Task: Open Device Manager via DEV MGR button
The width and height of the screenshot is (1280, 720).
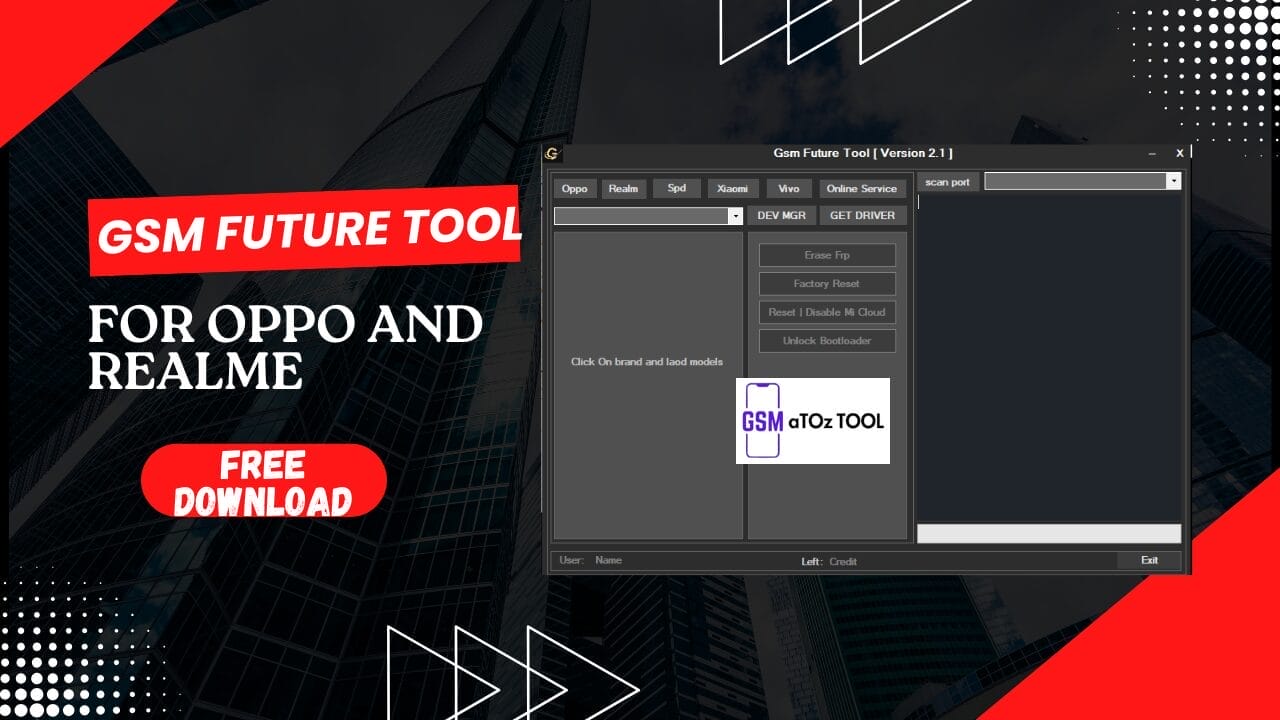Action: [783, 215]
